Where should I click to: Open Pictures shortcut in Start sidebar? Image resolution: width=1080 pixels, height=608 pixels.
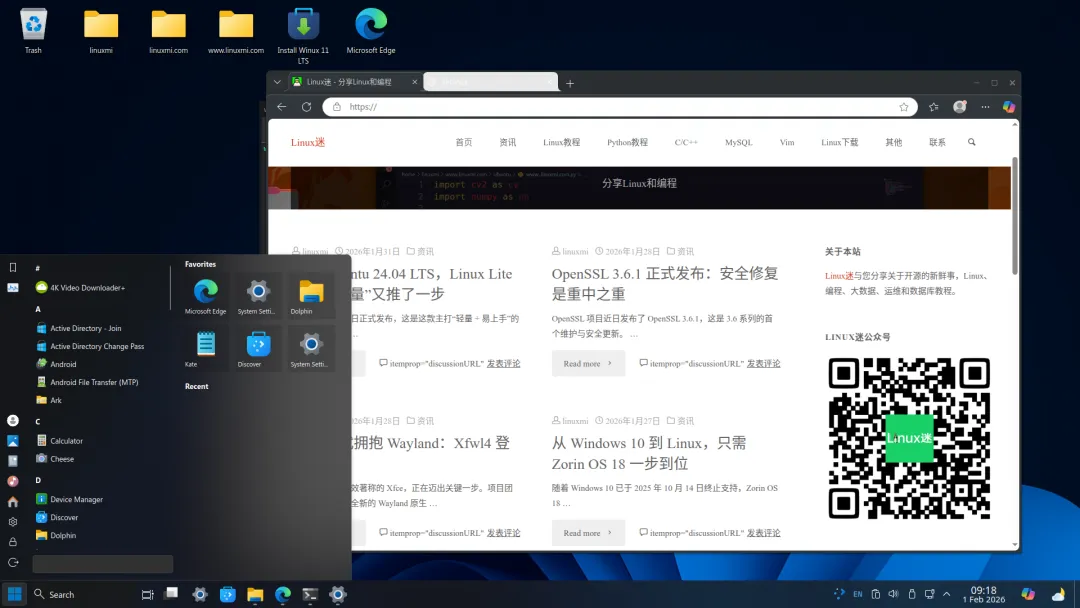(x=12, y=441)
